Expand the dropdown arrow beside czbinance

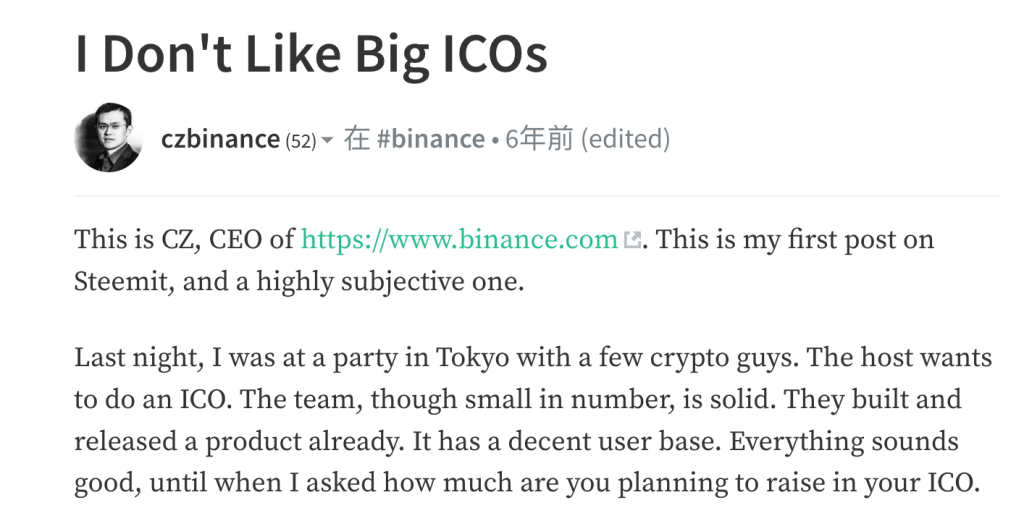pyautogui.click(x=327, y=141)
